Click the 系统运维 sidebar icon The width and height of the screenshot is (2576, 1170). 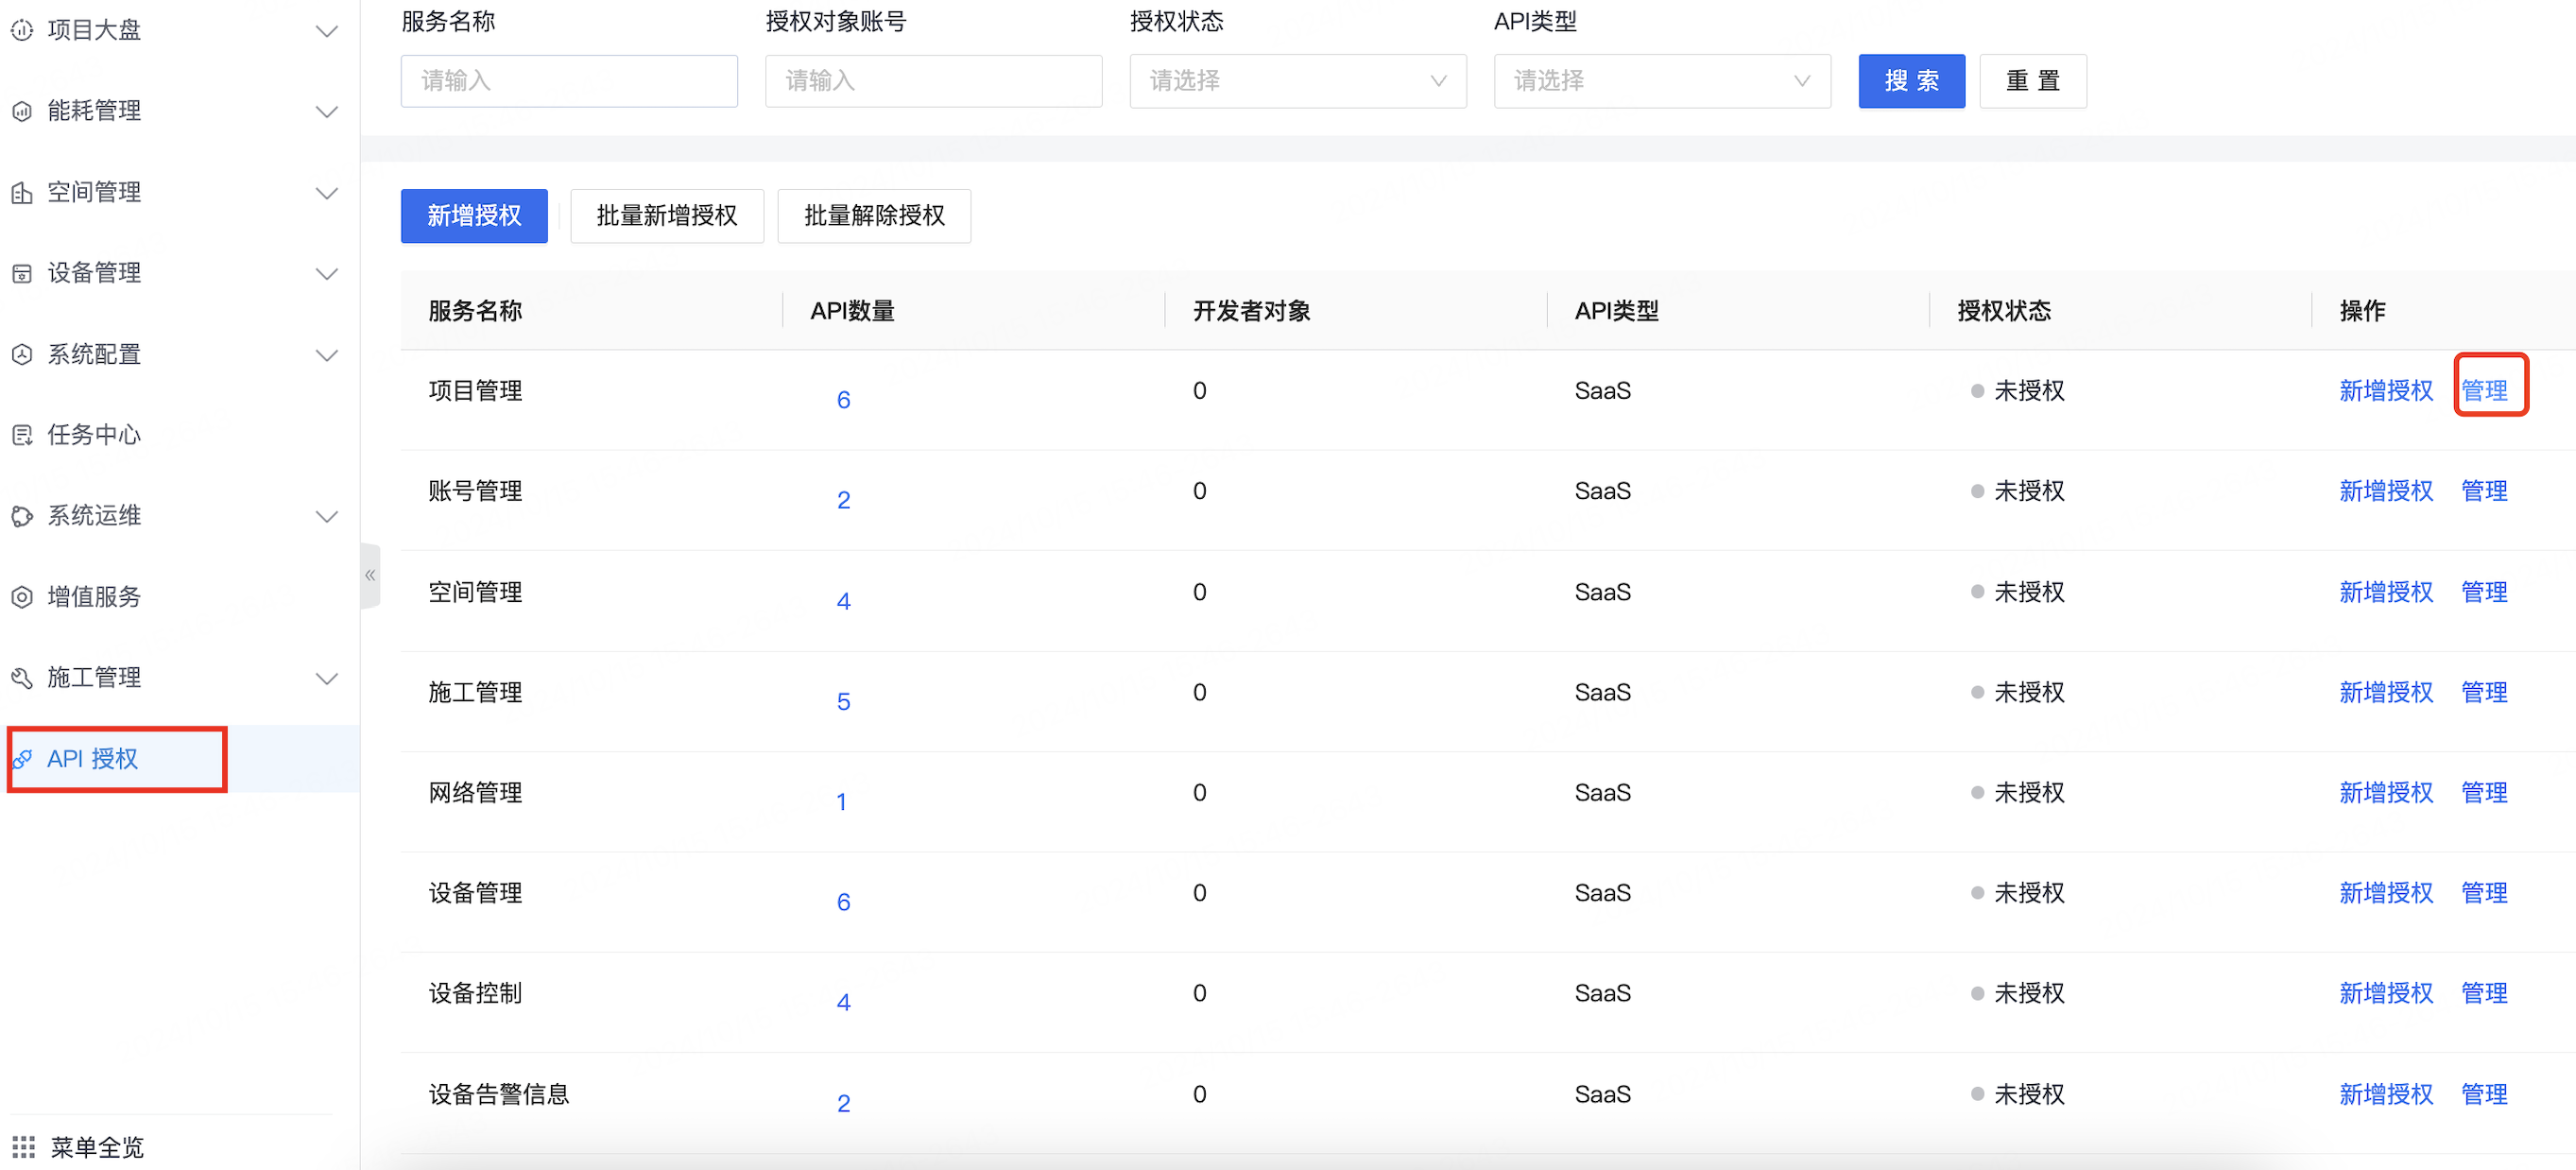22,516
